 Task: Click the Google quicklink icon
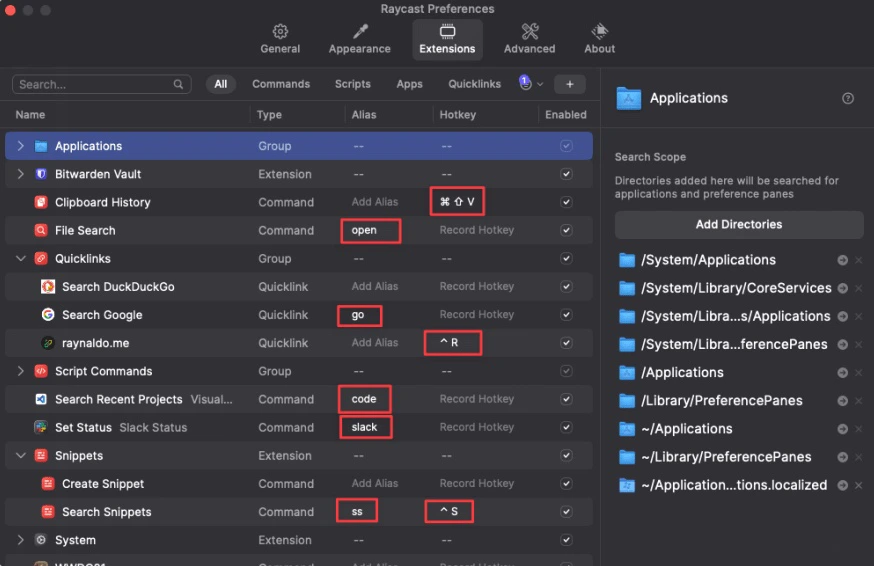pos(48,315)
